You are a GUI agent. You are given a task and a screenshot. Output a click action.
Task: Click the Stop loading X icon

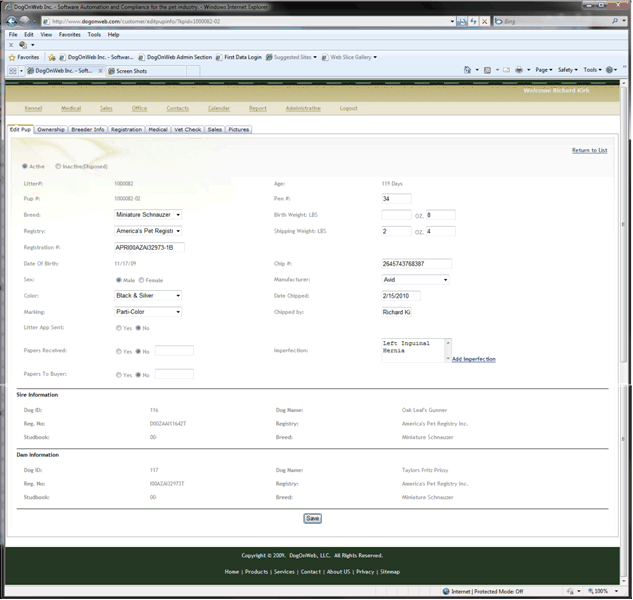point(485,20)
